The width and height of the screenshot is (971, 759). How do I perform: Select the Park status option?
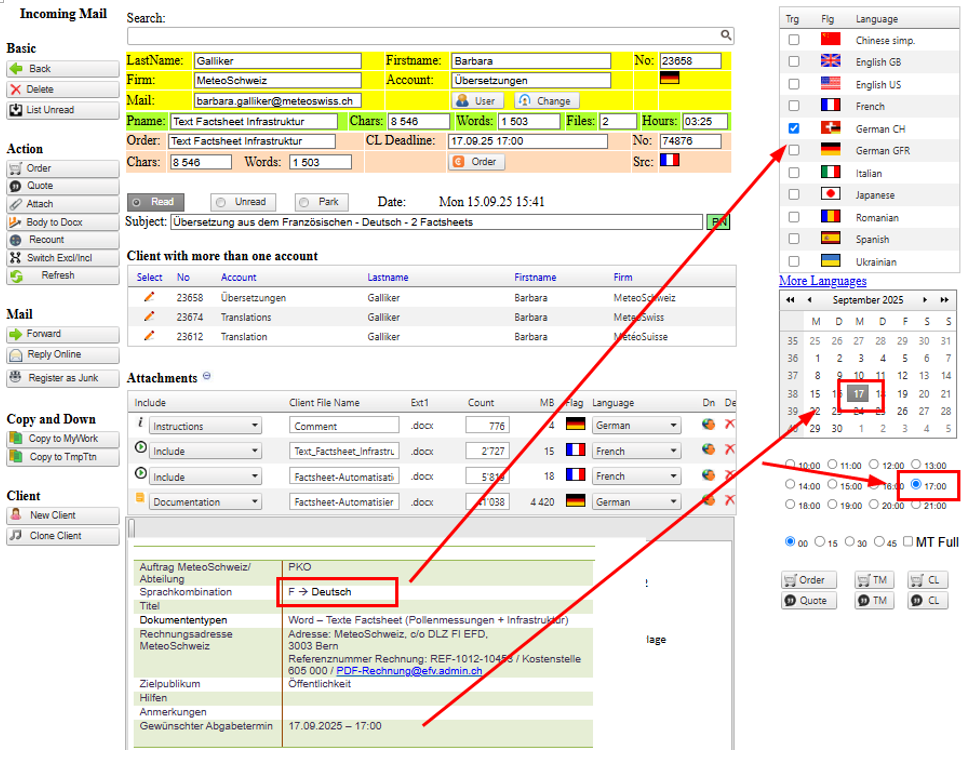(321, 202)
